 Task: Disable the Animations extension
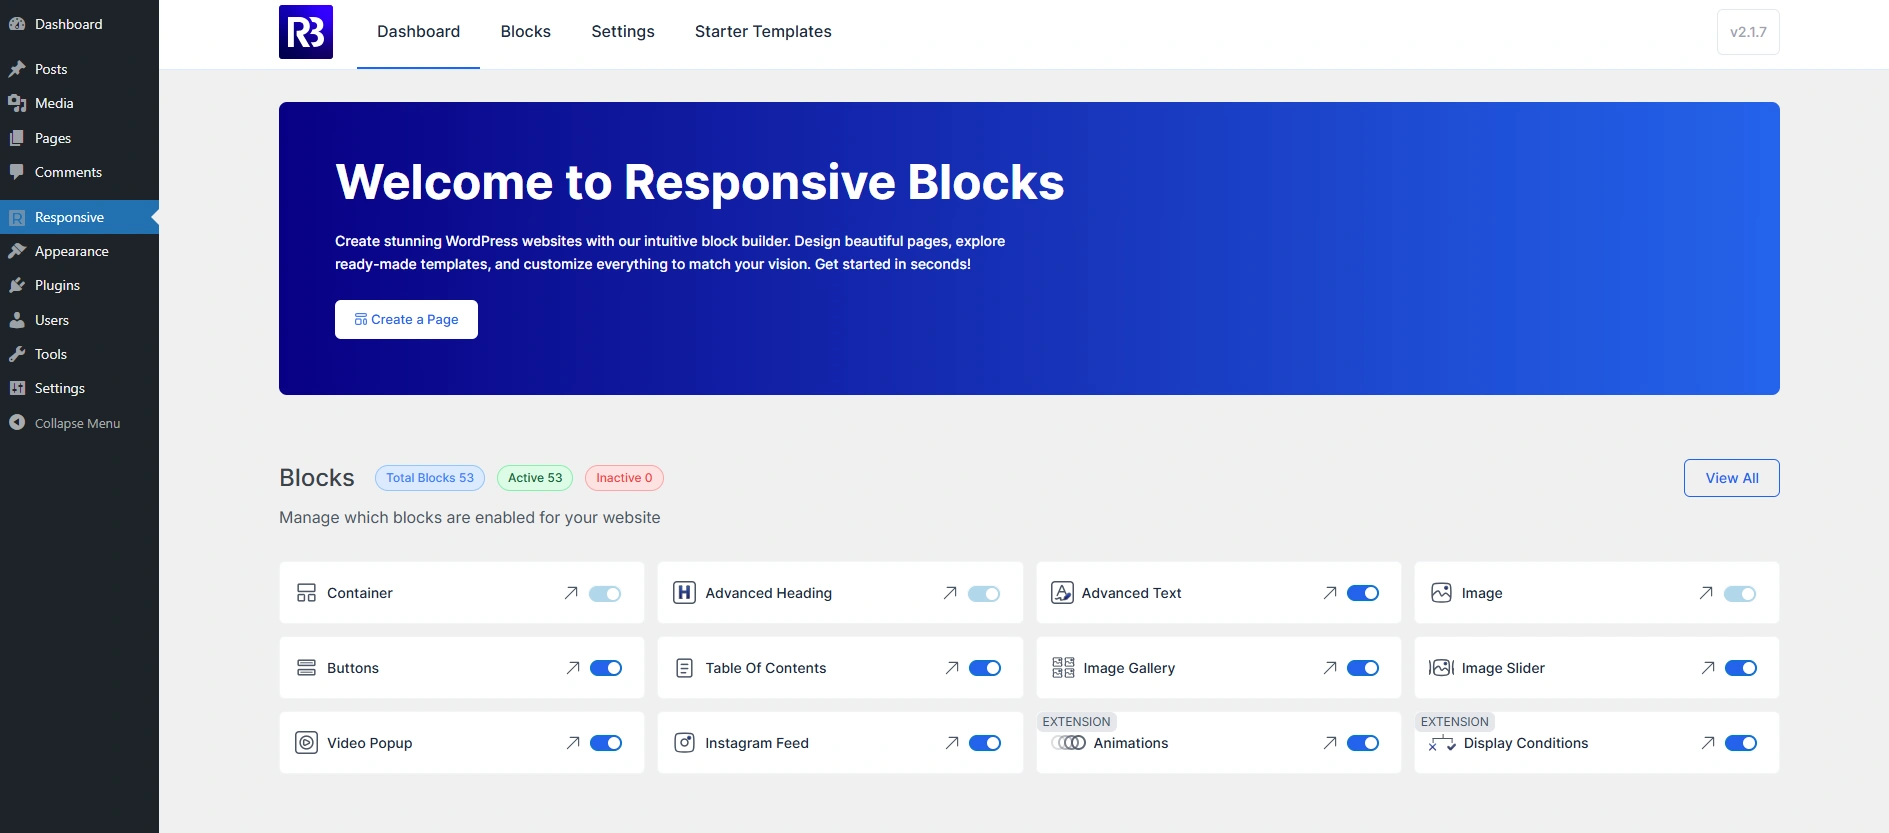click(x=1363, y=743)
